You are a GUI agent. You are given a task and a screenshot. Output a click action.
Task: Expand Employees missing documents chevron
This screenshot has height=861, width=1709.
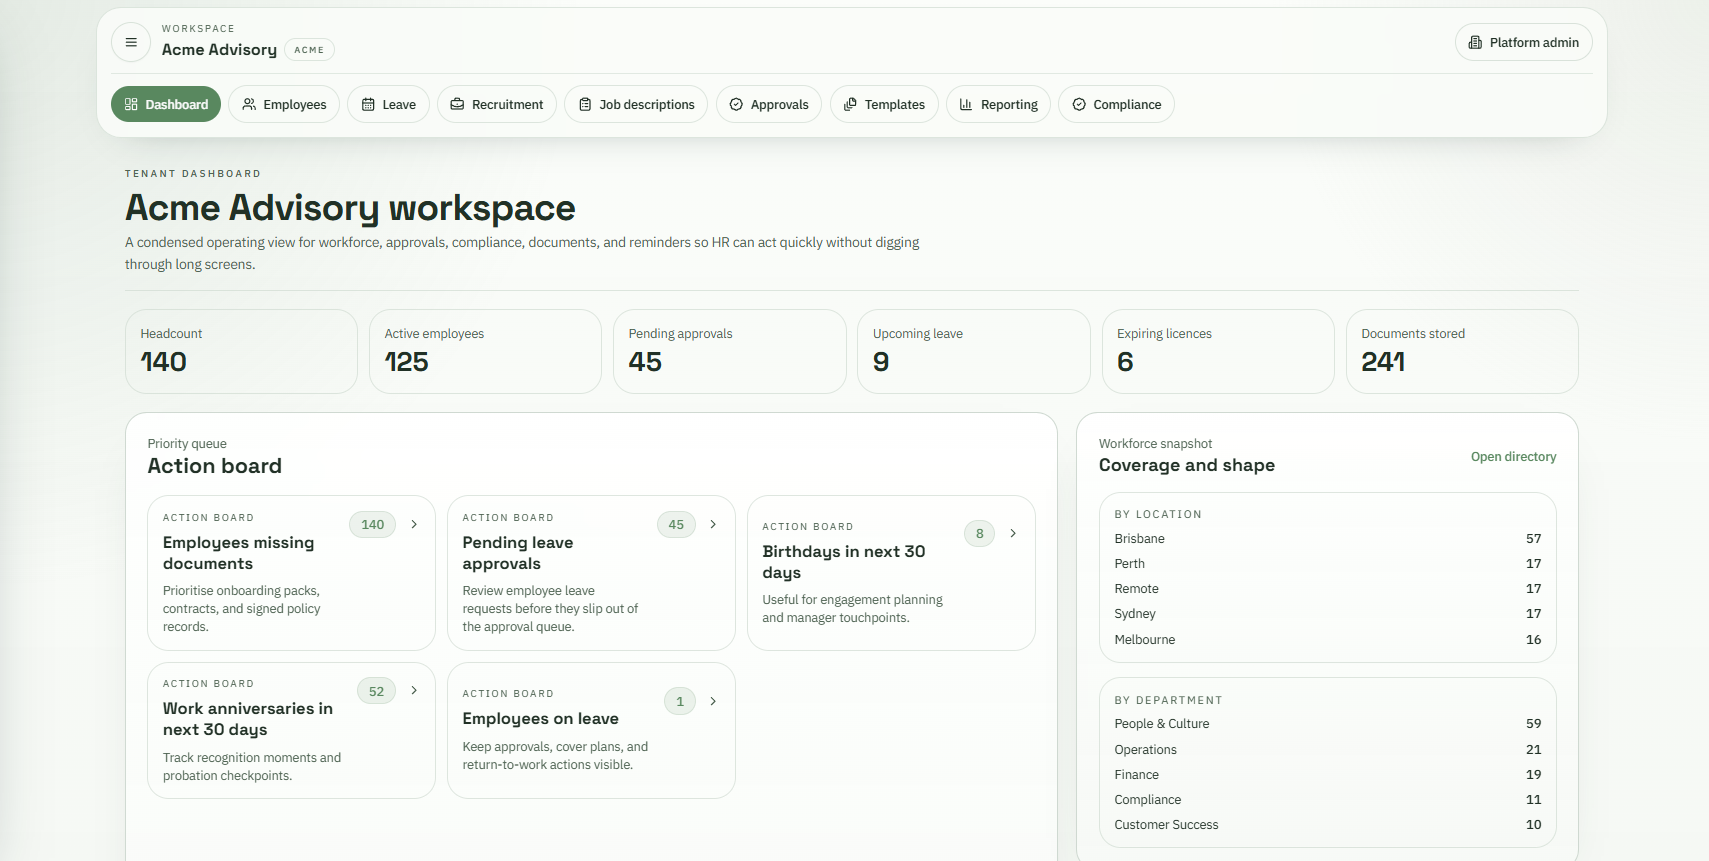414,524
